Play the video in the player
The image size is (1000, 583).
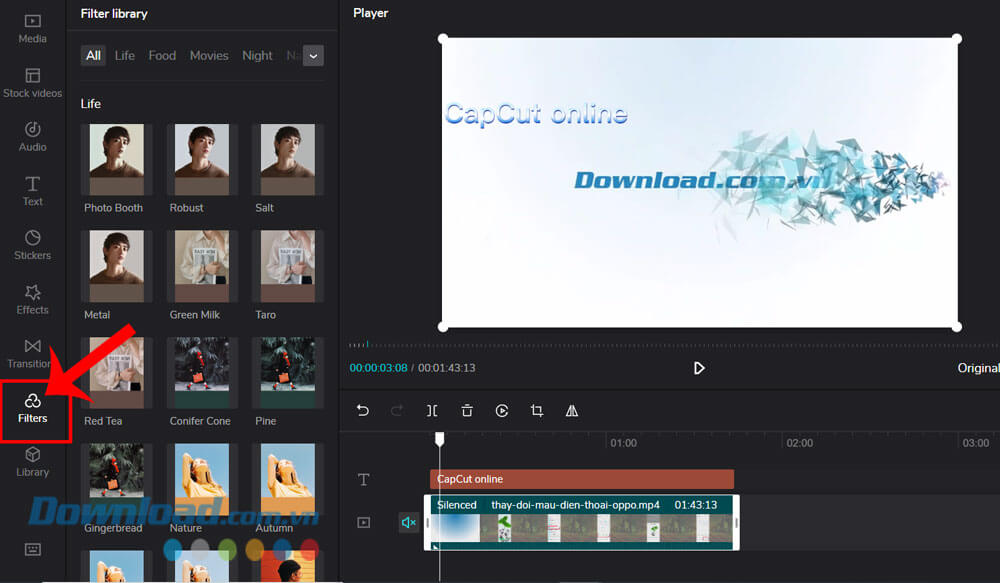pyautogui.click(x=699, y=368)
